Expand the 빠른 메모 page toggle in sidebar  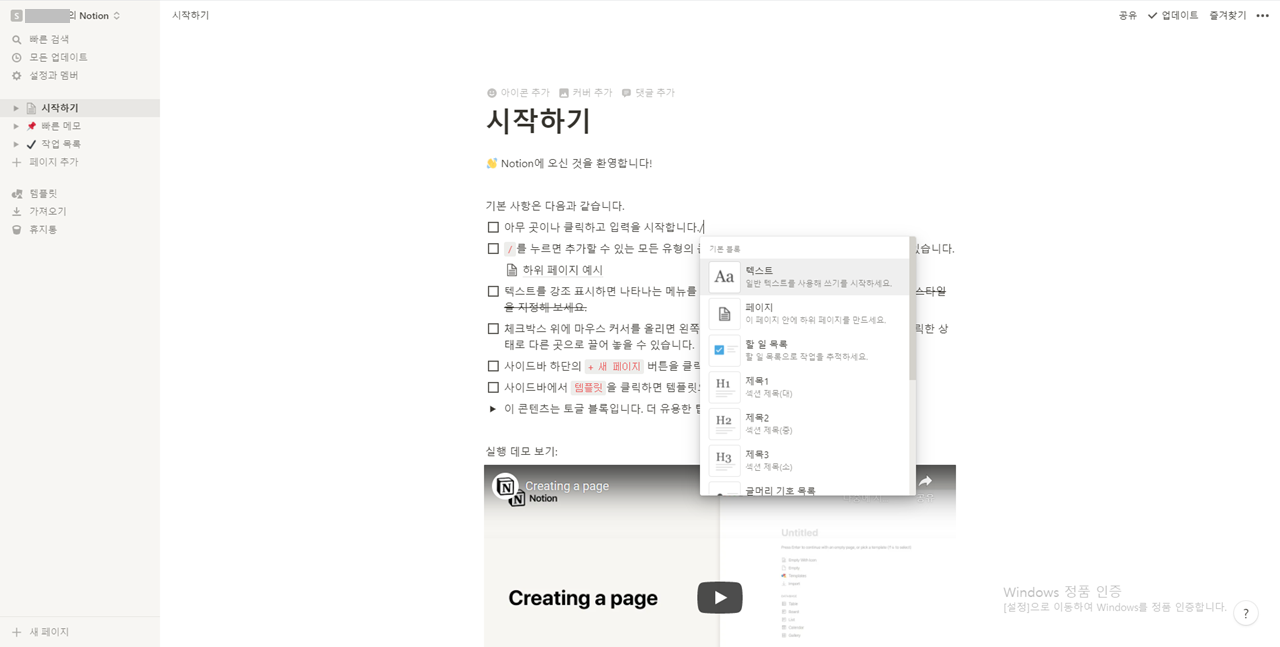(x=16, y=126)
